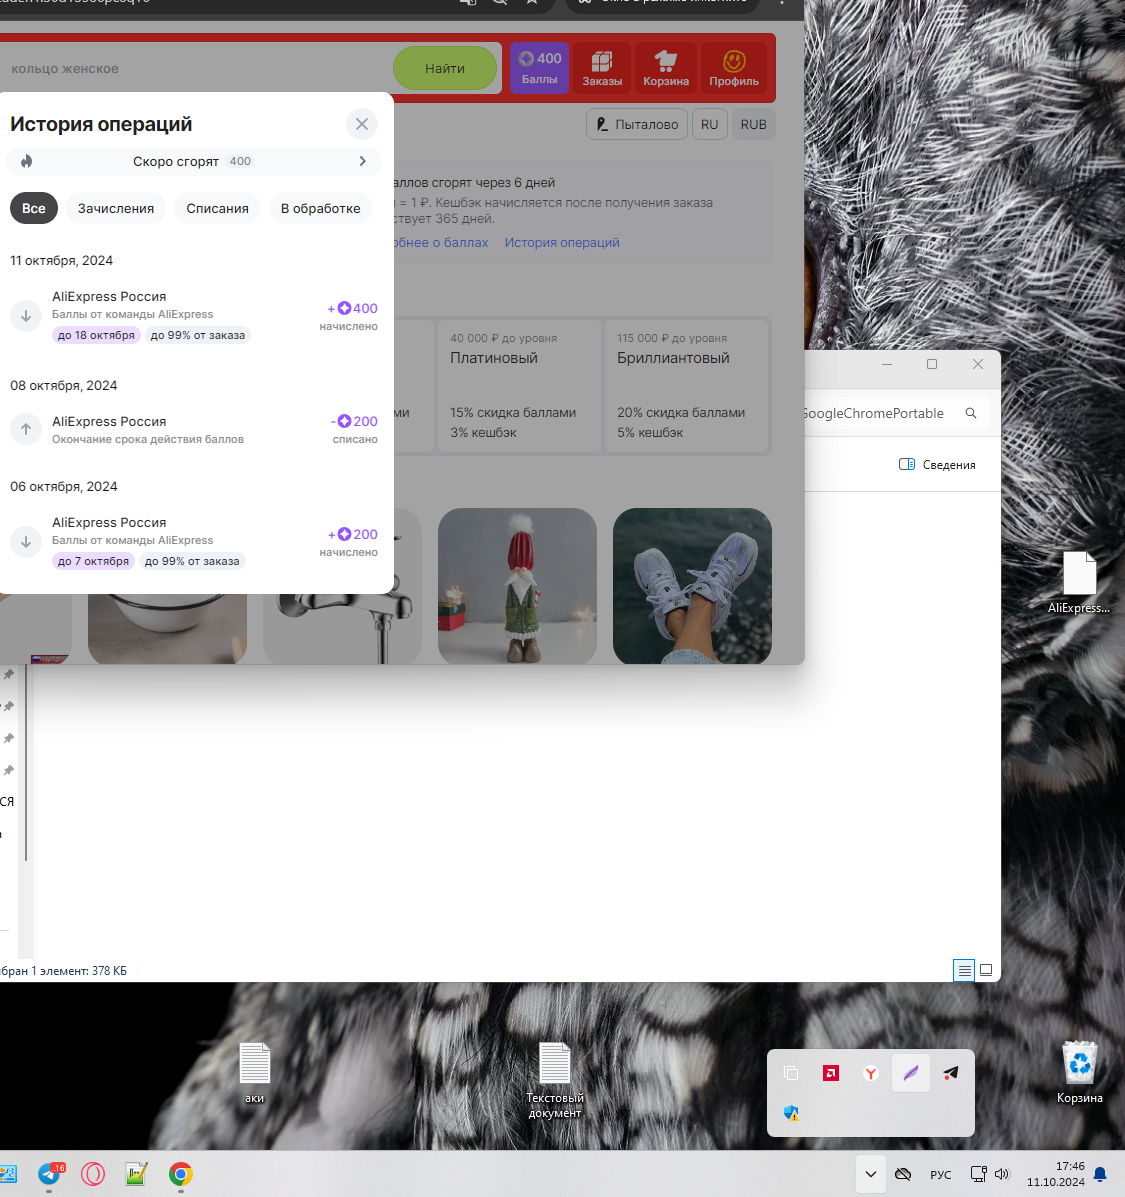1125x1197 pixels.
Task: Switch Explorer to the large thumbnails view
Action: pyautogui.click(x=986, y=970)
